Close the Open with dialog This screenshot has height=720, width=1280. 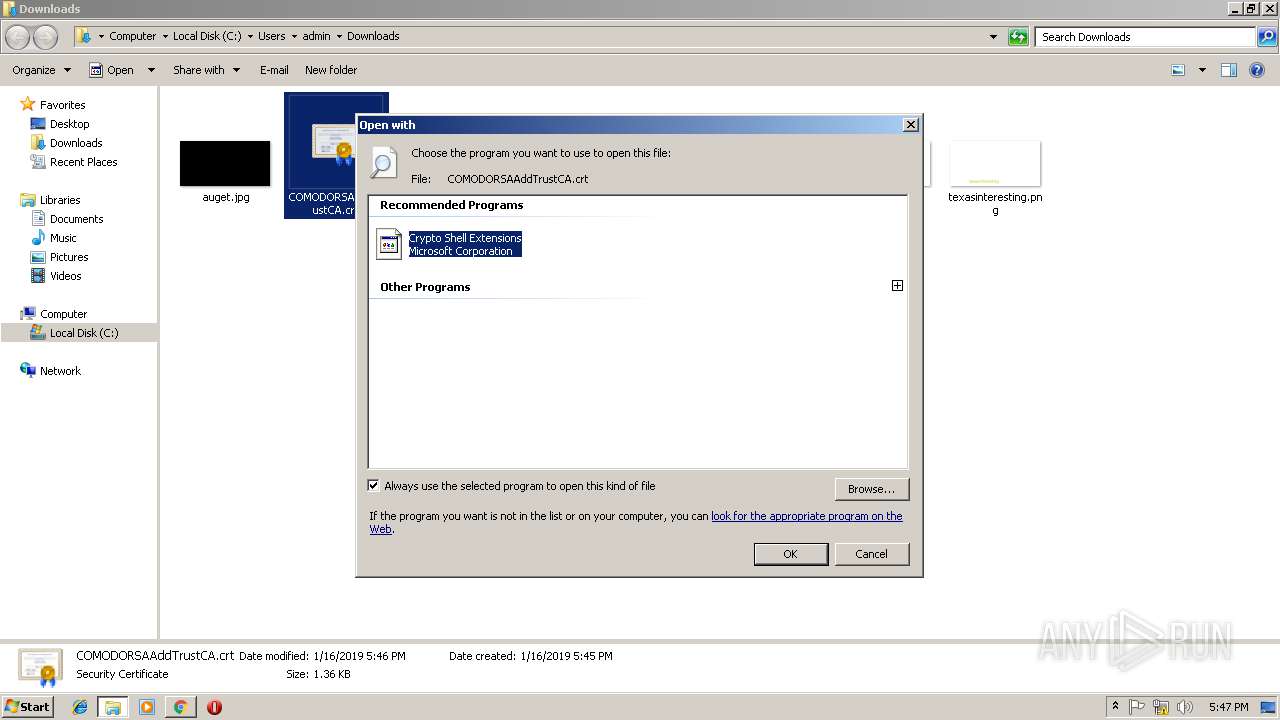[910, 125]
